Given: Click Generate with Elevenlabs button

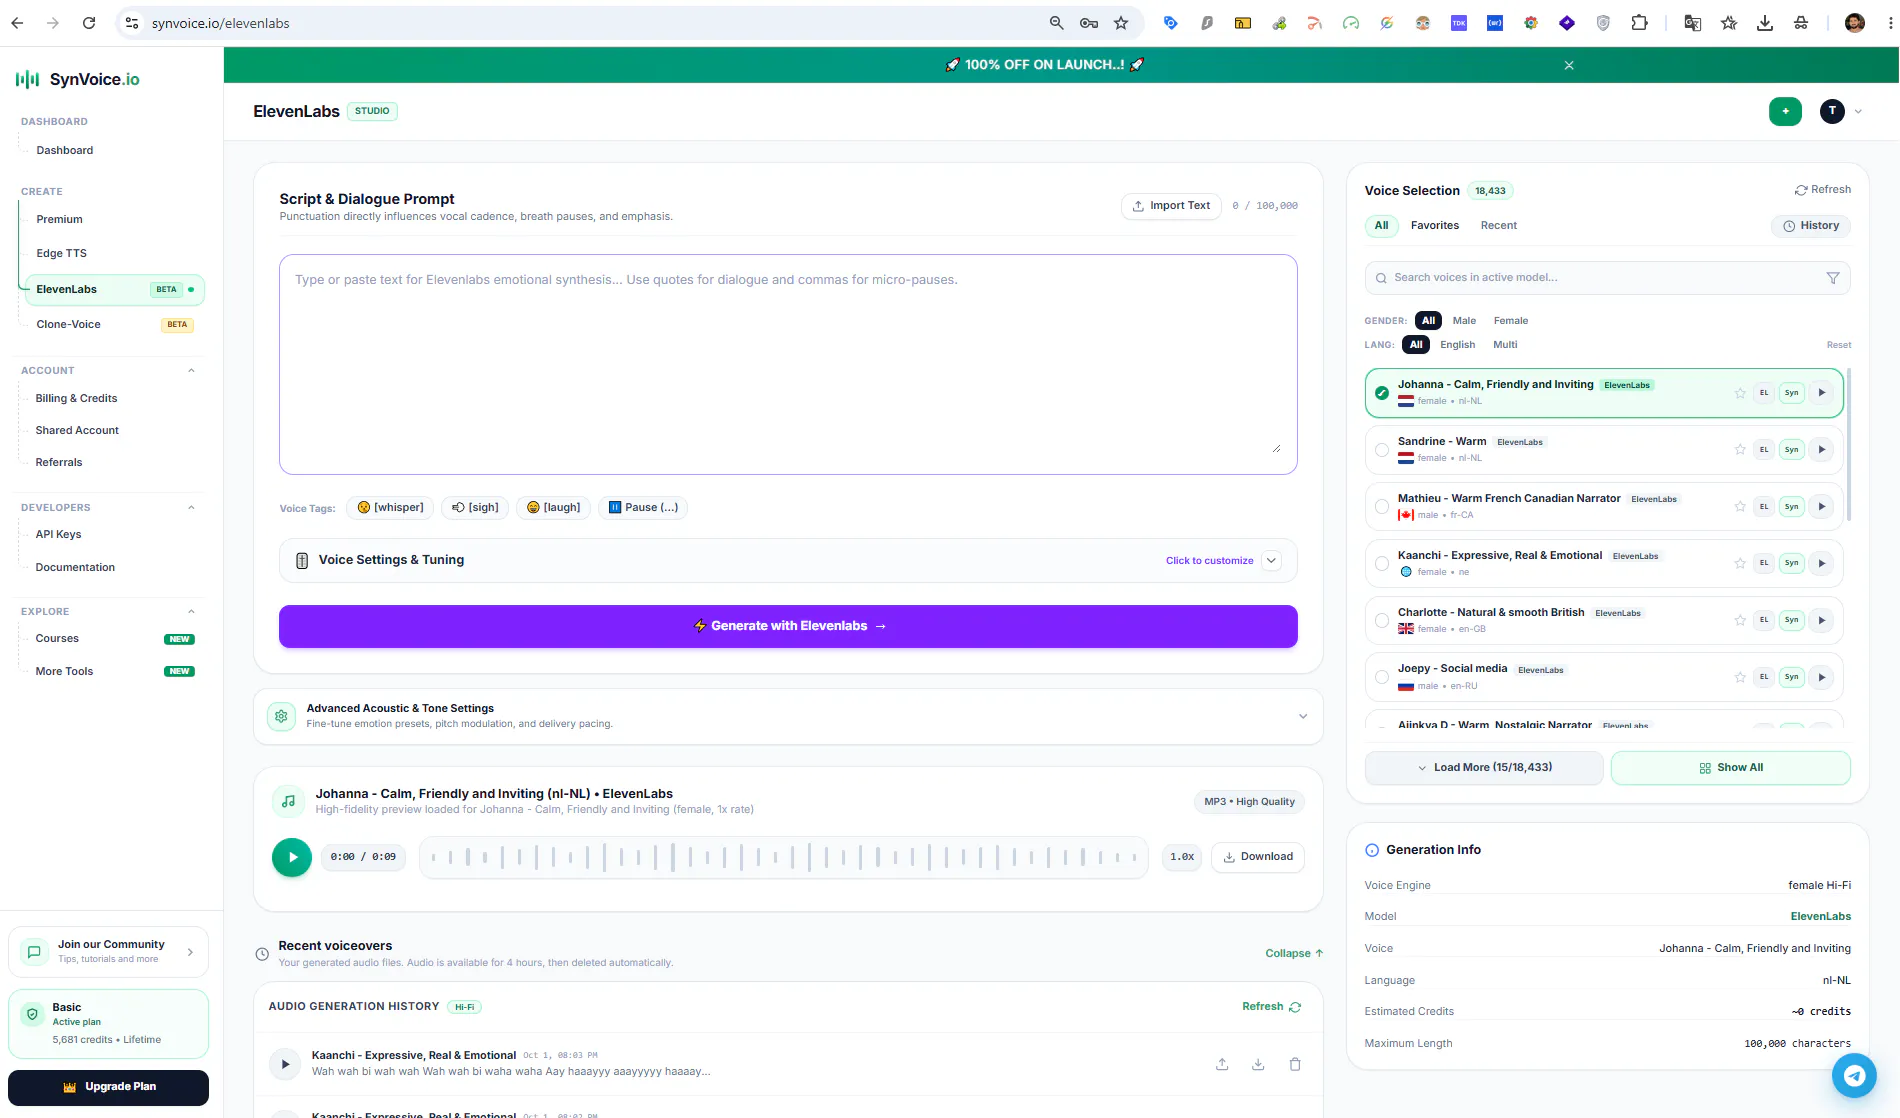Looking at the screenshot, I should tap(788, 626).
